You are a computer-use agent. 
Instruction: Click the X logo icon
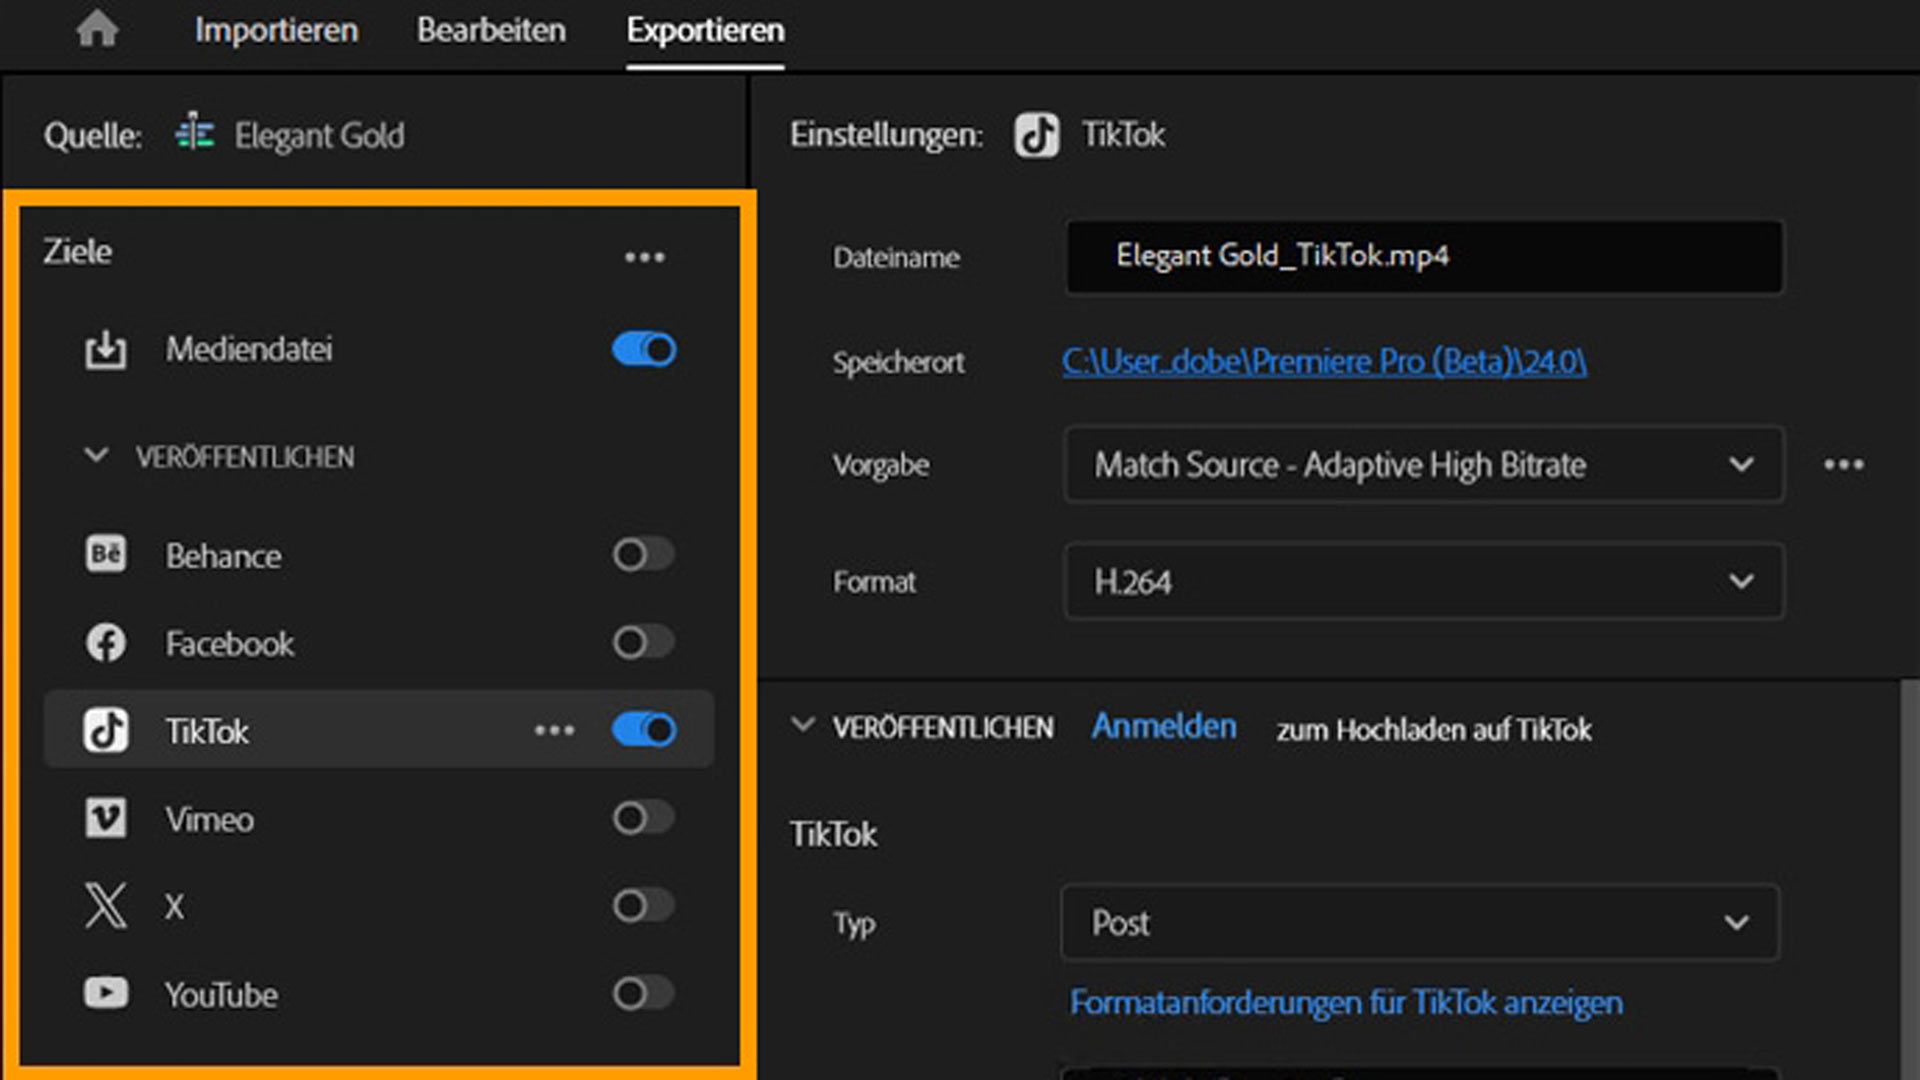pos(106,906)
